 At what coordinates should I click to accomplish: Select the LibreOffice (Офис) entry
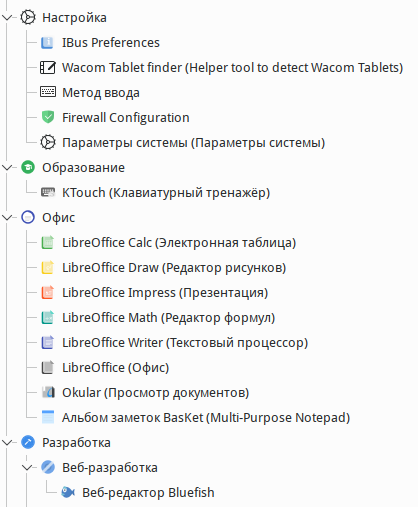[x=115, y=368]
